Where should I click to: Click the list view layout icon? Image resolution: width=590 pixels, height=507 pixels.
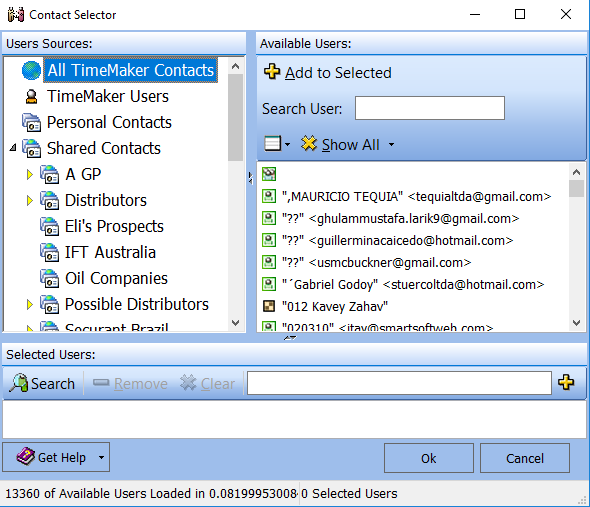272,144
